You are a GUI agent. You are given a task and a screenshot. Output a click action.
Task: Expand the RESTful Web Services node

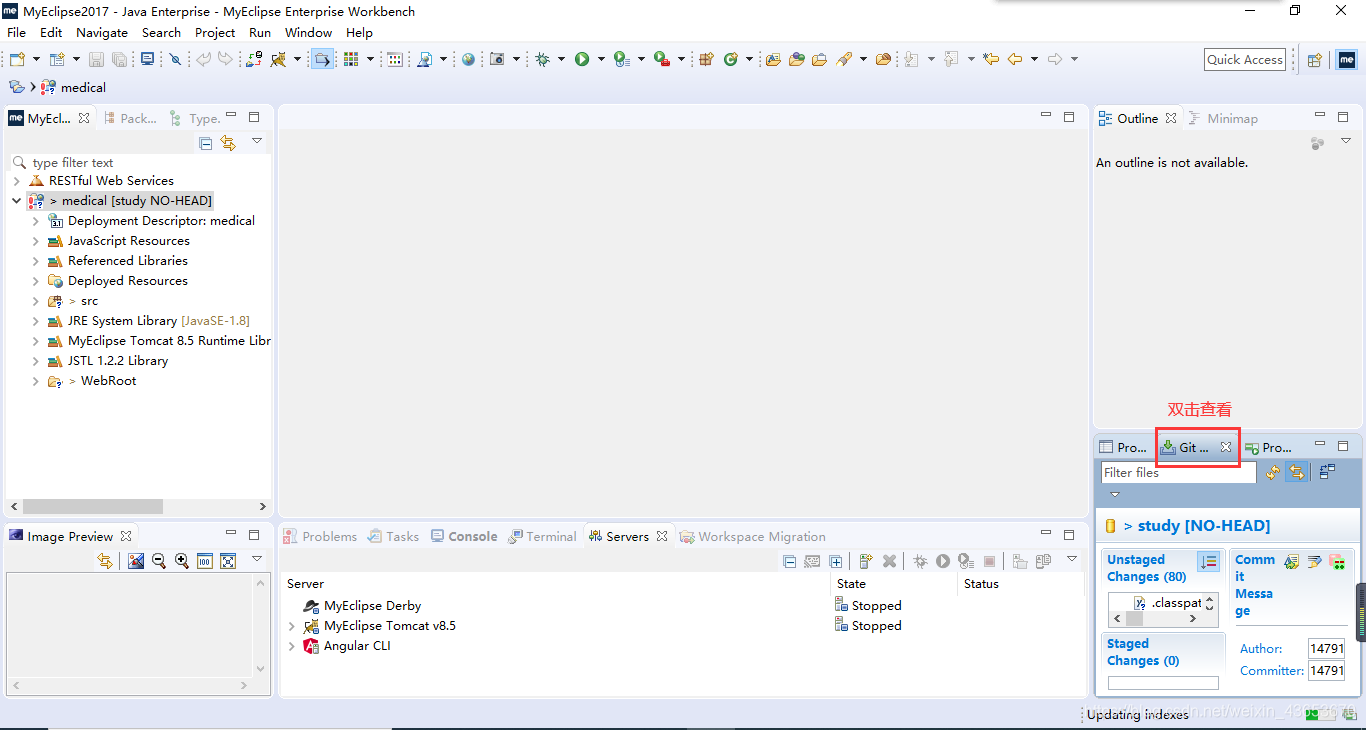pos(17,181)
